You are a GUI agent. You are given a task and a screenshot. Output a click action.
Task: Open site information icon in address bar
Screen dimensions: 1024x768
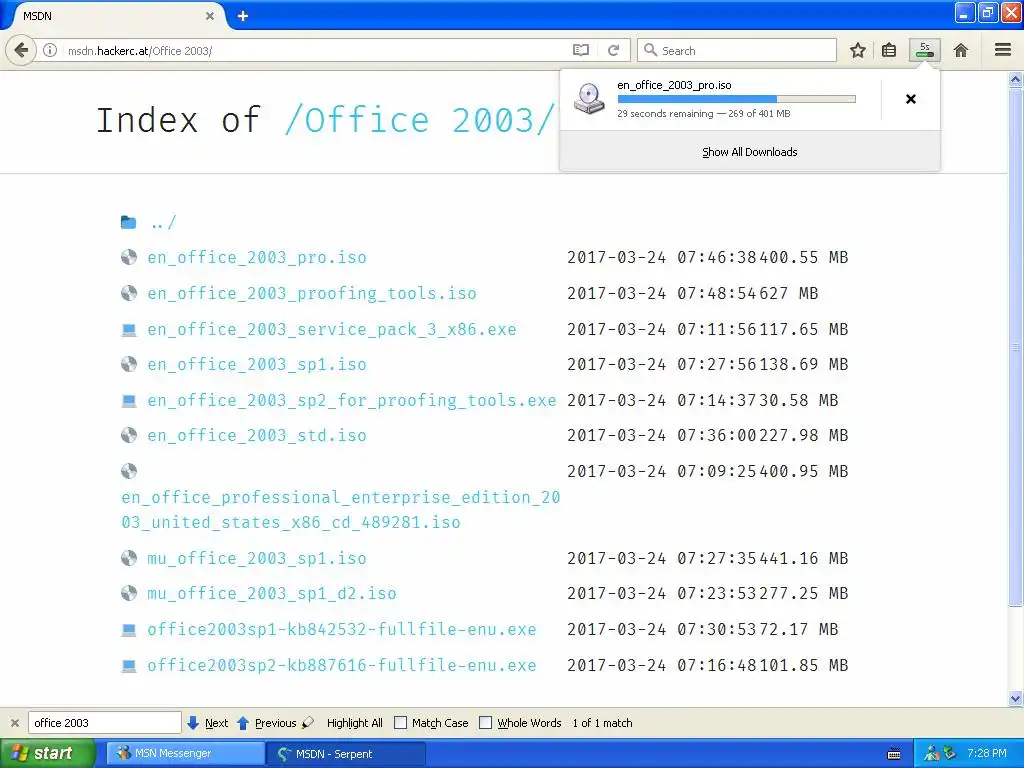[50, 50]
